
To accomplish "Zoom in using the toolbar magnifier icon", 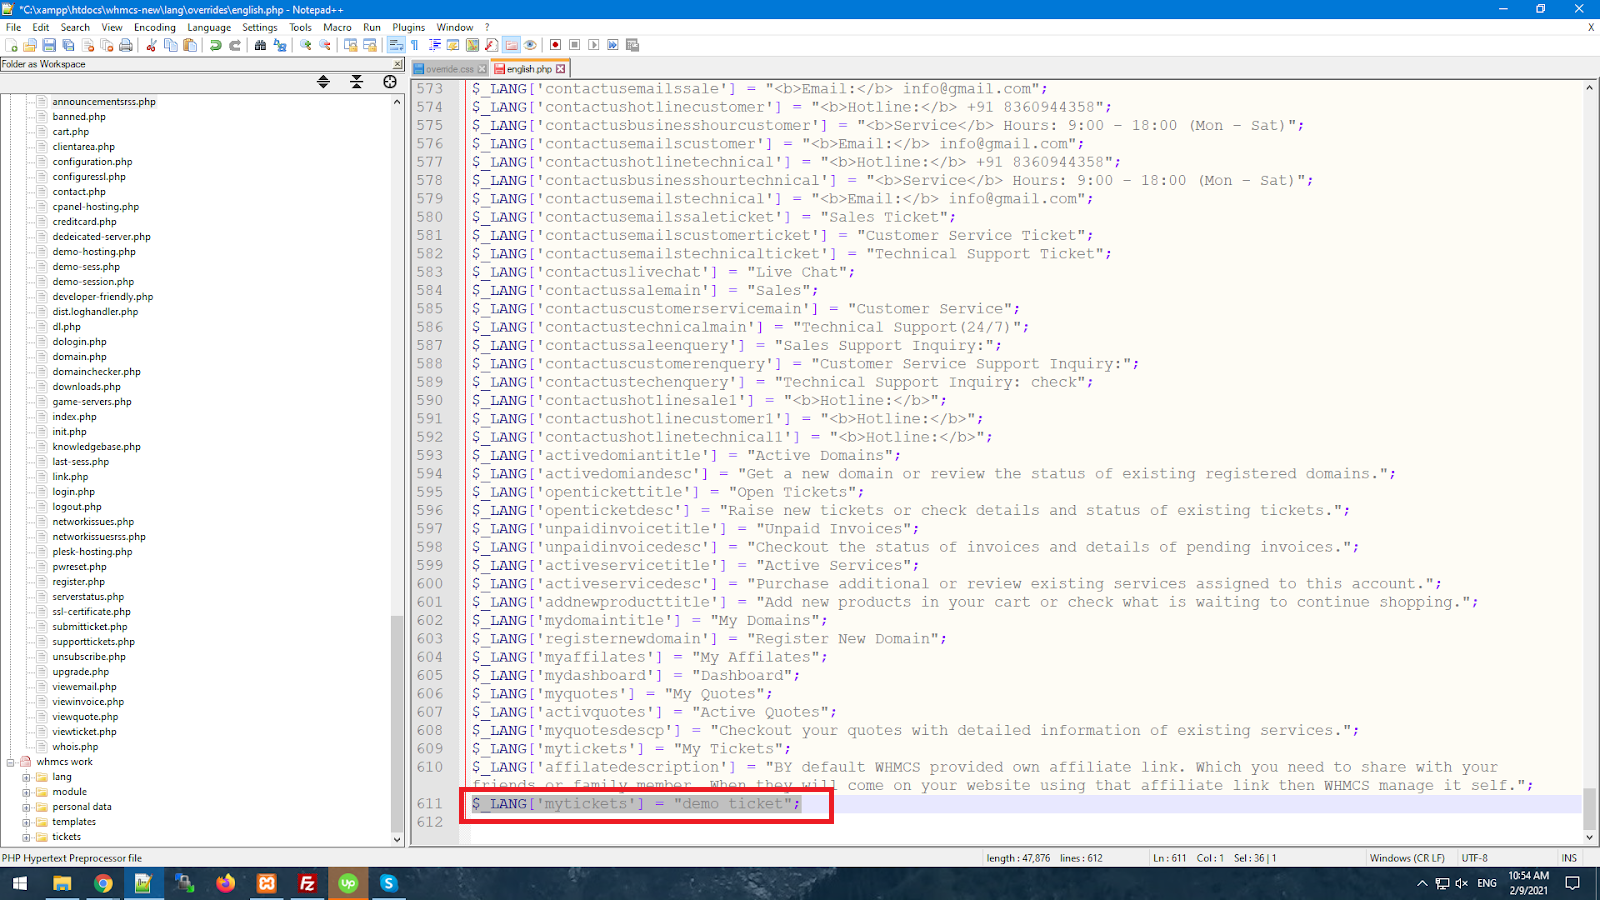I will click(x=306, y=45).
